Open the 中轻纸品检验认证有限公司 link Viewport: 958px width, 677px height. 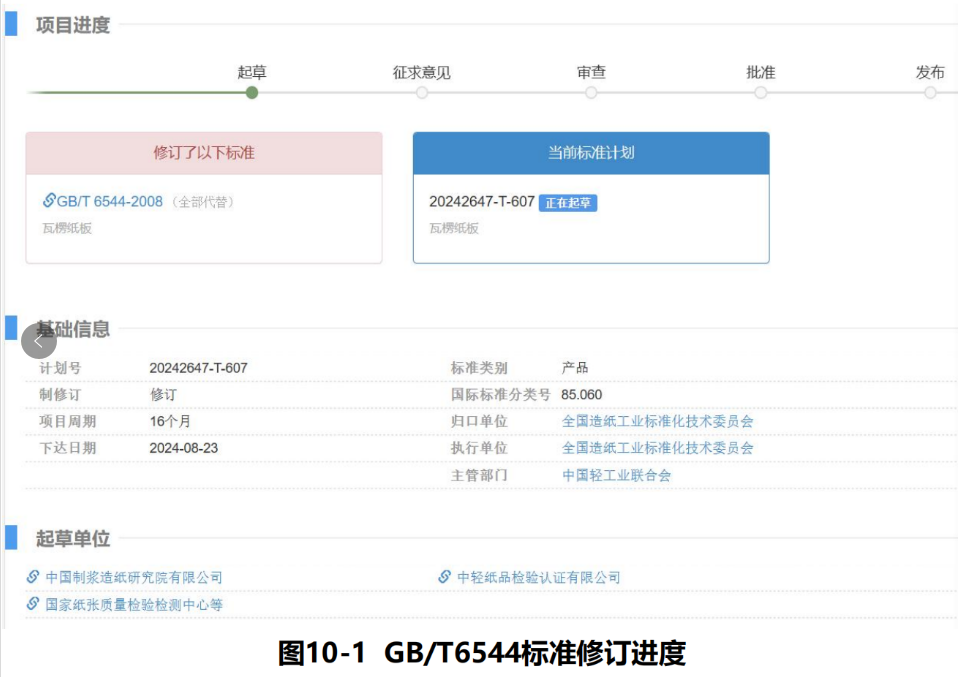click(539, 576)
